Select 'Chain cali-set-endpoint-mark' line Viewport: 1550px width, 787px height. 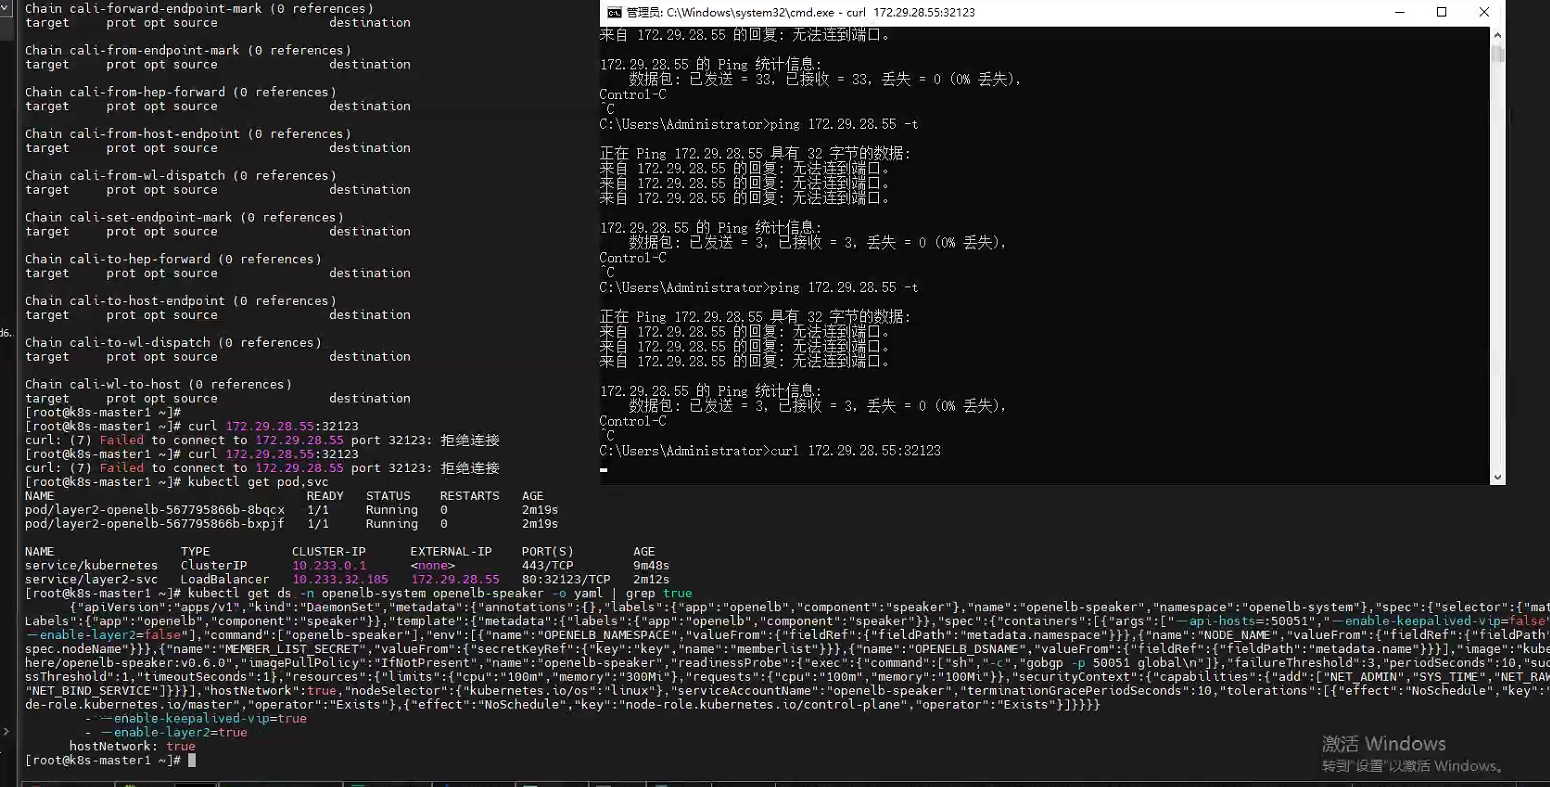[184, 217]
